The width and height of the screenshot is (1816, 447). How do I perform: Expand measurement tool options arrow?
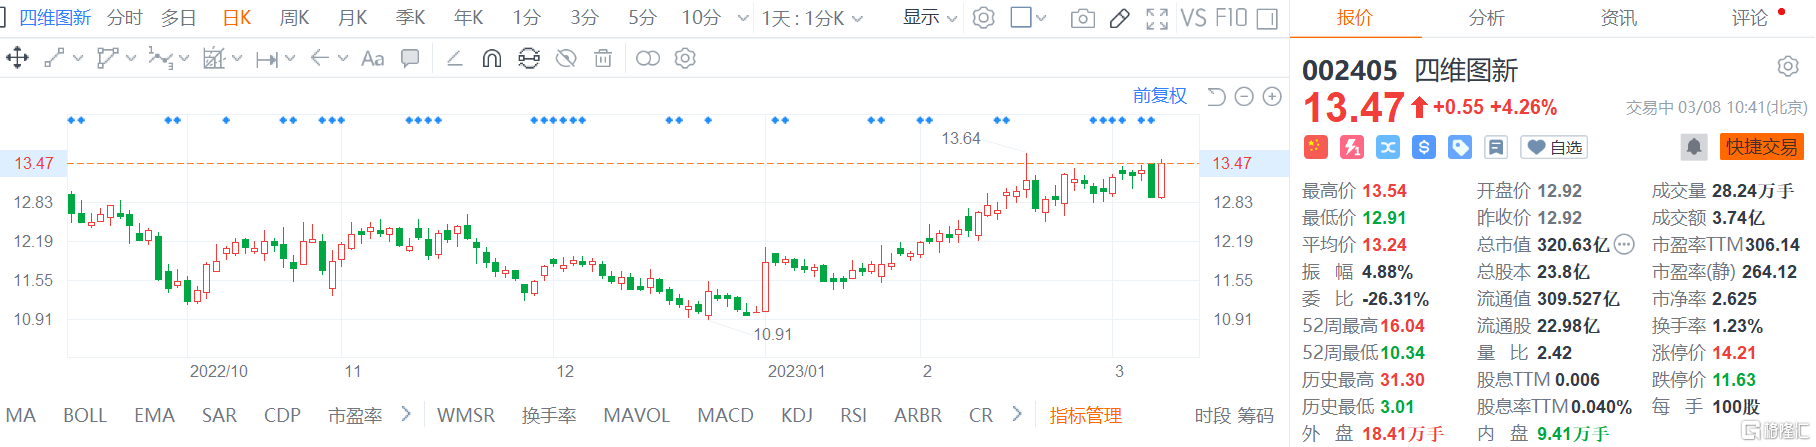click(237, 58)
